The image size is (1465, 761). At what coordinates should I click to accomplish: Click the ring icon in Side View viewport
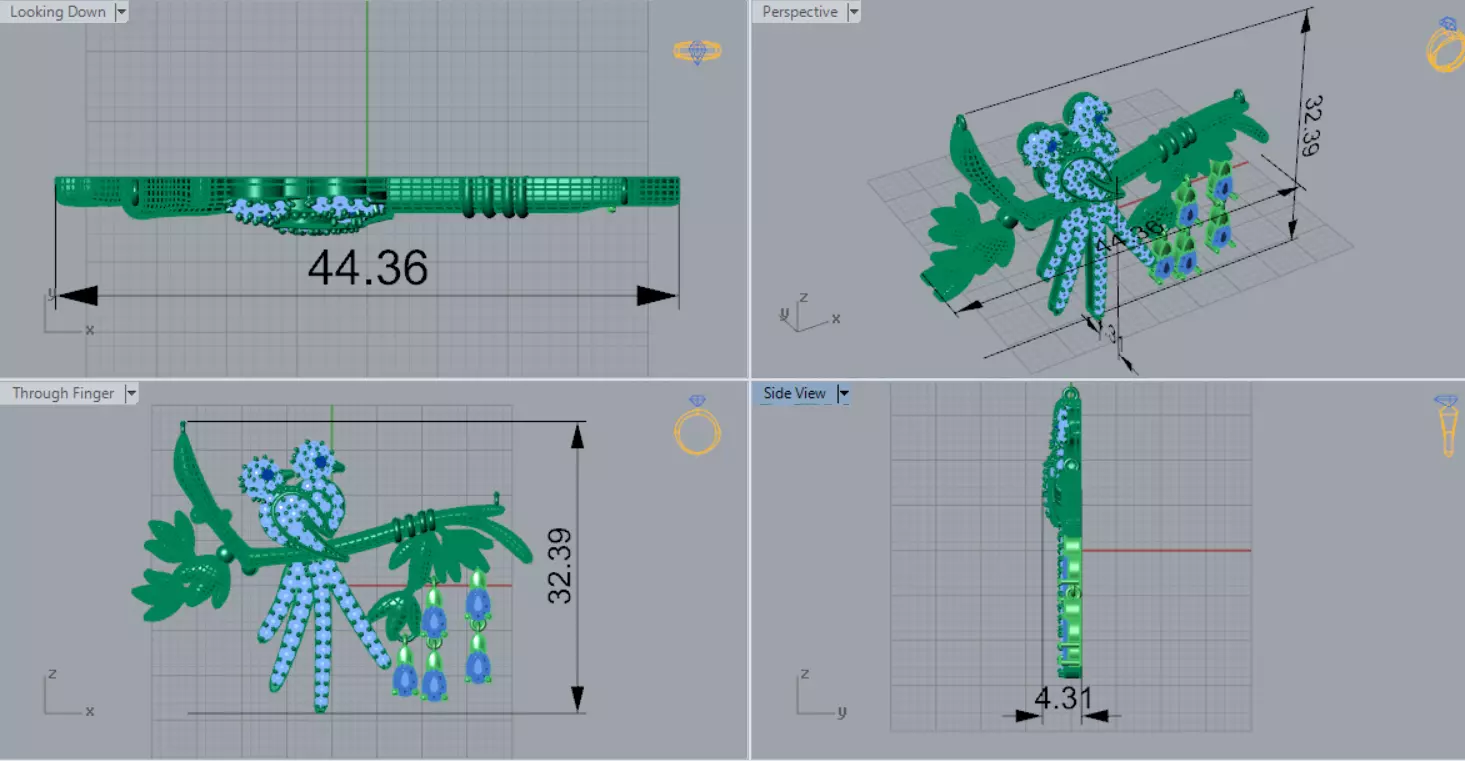1447,426
